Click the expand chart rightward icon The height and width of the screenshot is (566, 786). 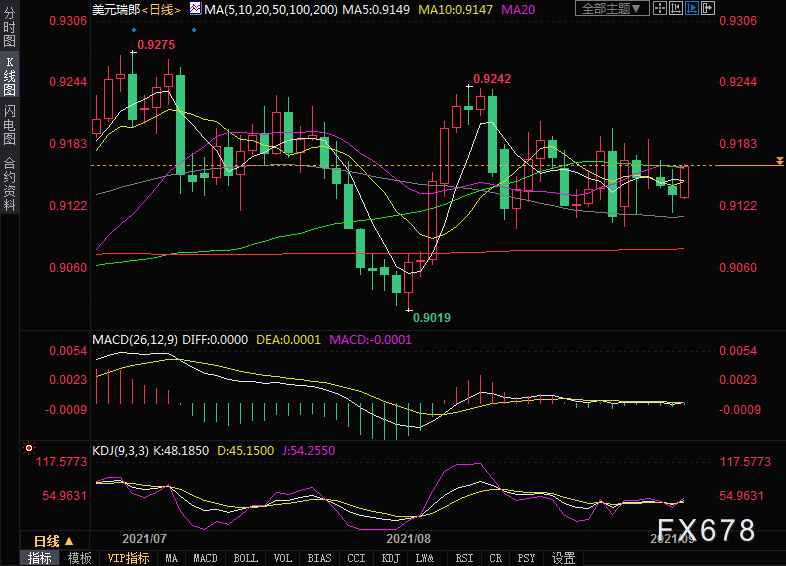tap(708, 8)
